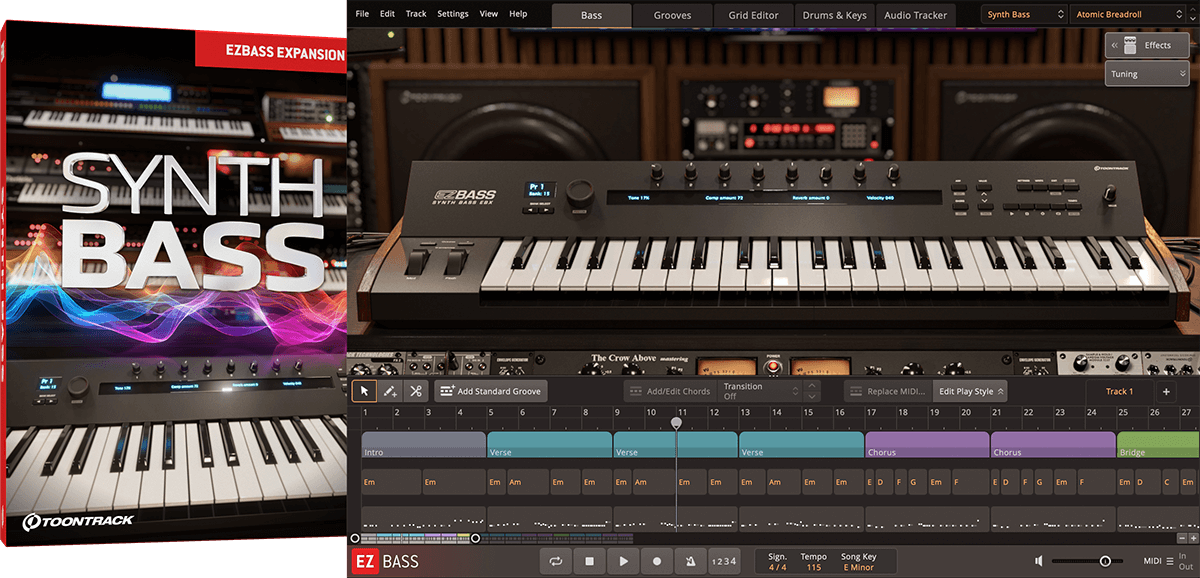The height and width of the screenshot is (578, 1200).
Task: Toggle loop playback on
Action: click(556, 562)
